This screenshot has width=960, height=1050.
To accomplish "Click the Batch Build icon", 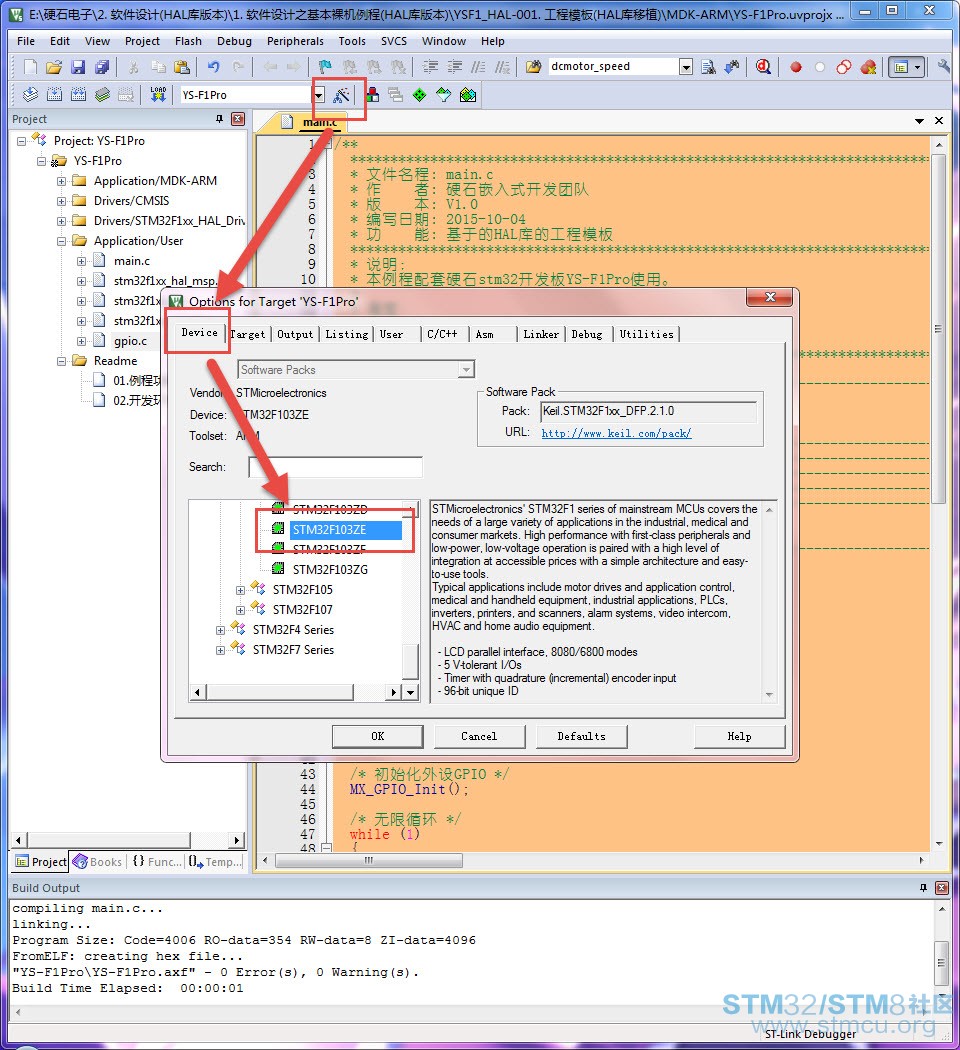I will pyautogui.click(x=102, y=94).
